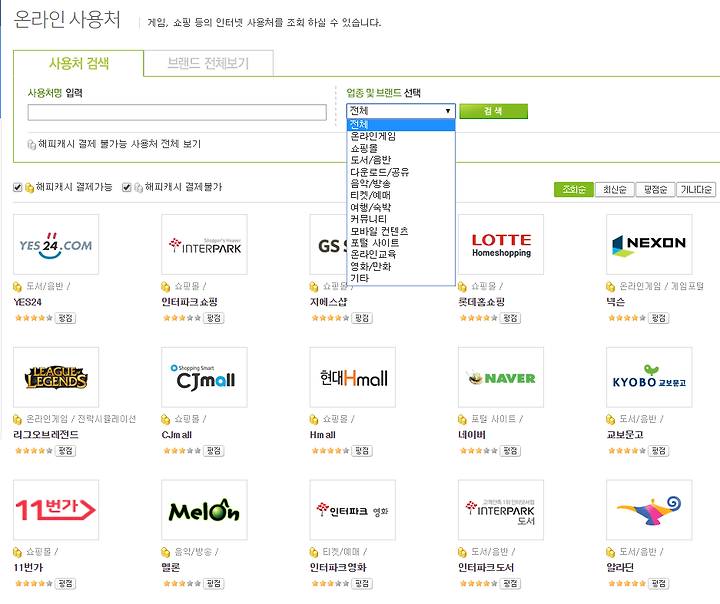Click the 평점 button under 네이버
720x604 pixels.
pyautogui.click(x=510, y=451)
